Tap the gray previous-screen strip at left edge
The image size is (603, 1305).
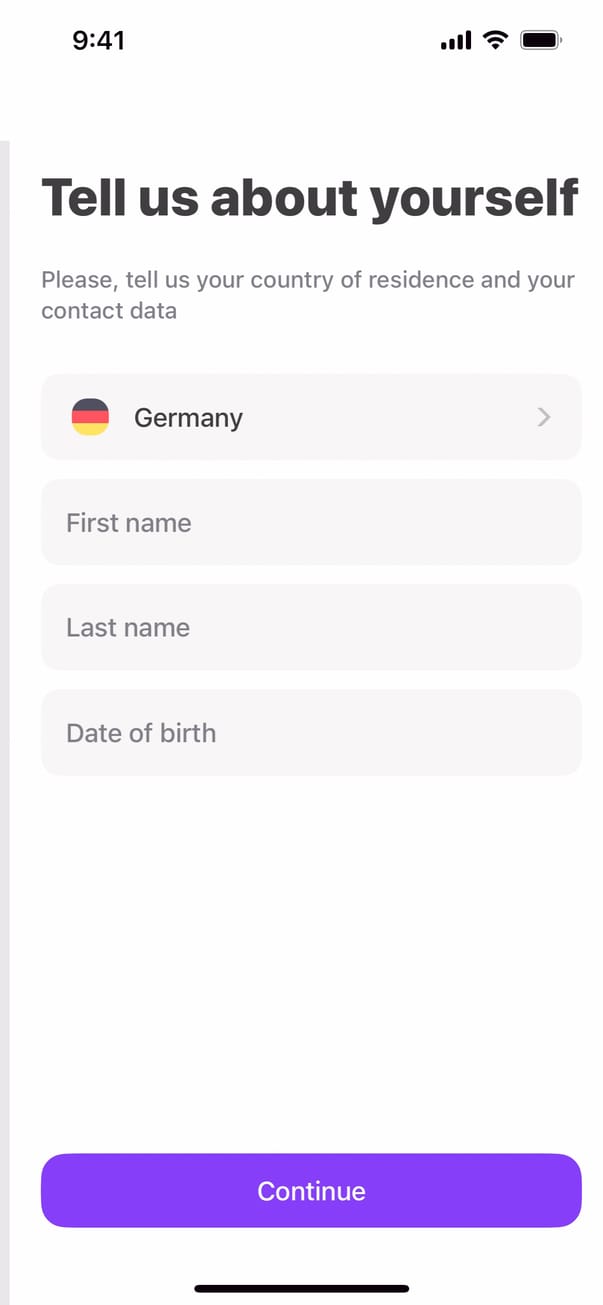4,700
